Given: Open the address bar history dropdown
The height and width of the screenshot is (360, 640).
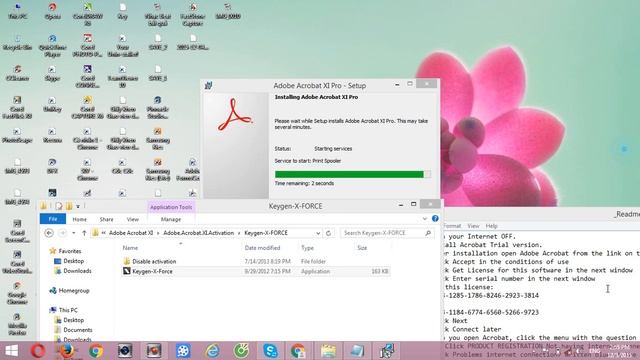Looking at the screenshot, I should coord(318,233).
